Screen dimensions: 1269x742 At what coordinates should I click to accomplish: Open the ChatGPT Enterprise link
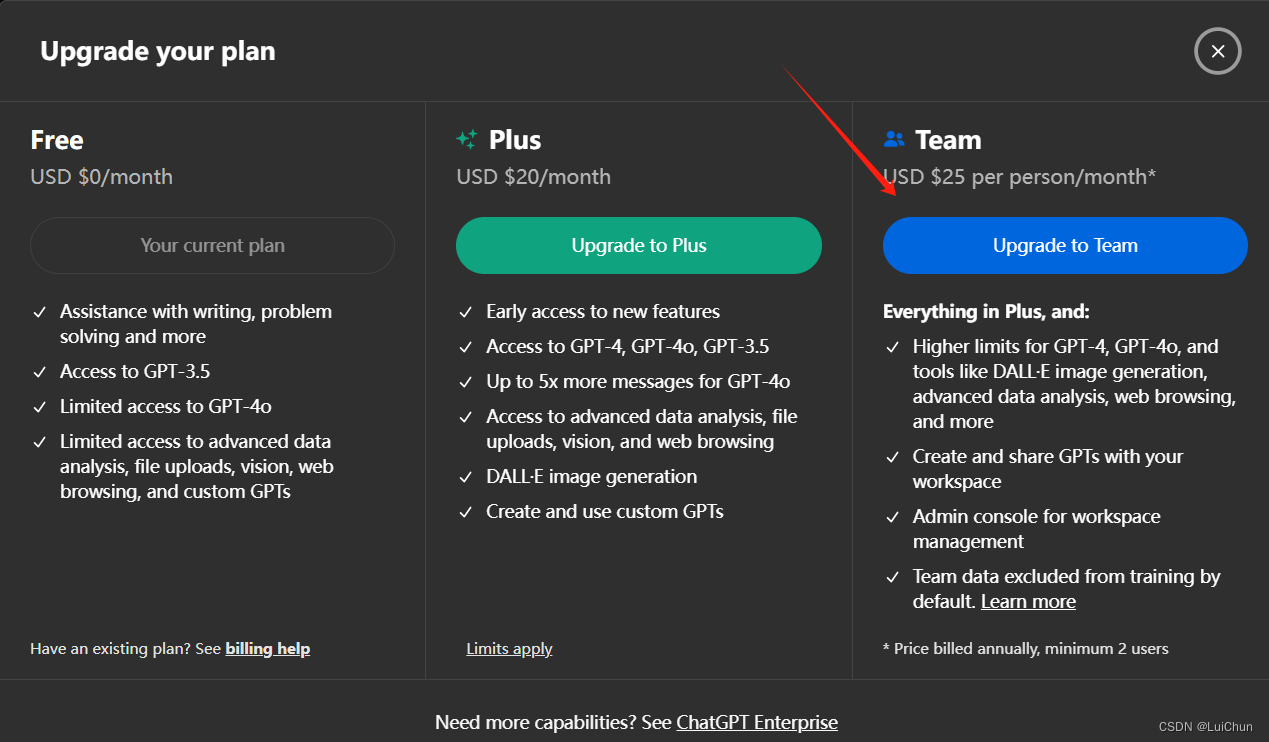(x=757, y=722)
